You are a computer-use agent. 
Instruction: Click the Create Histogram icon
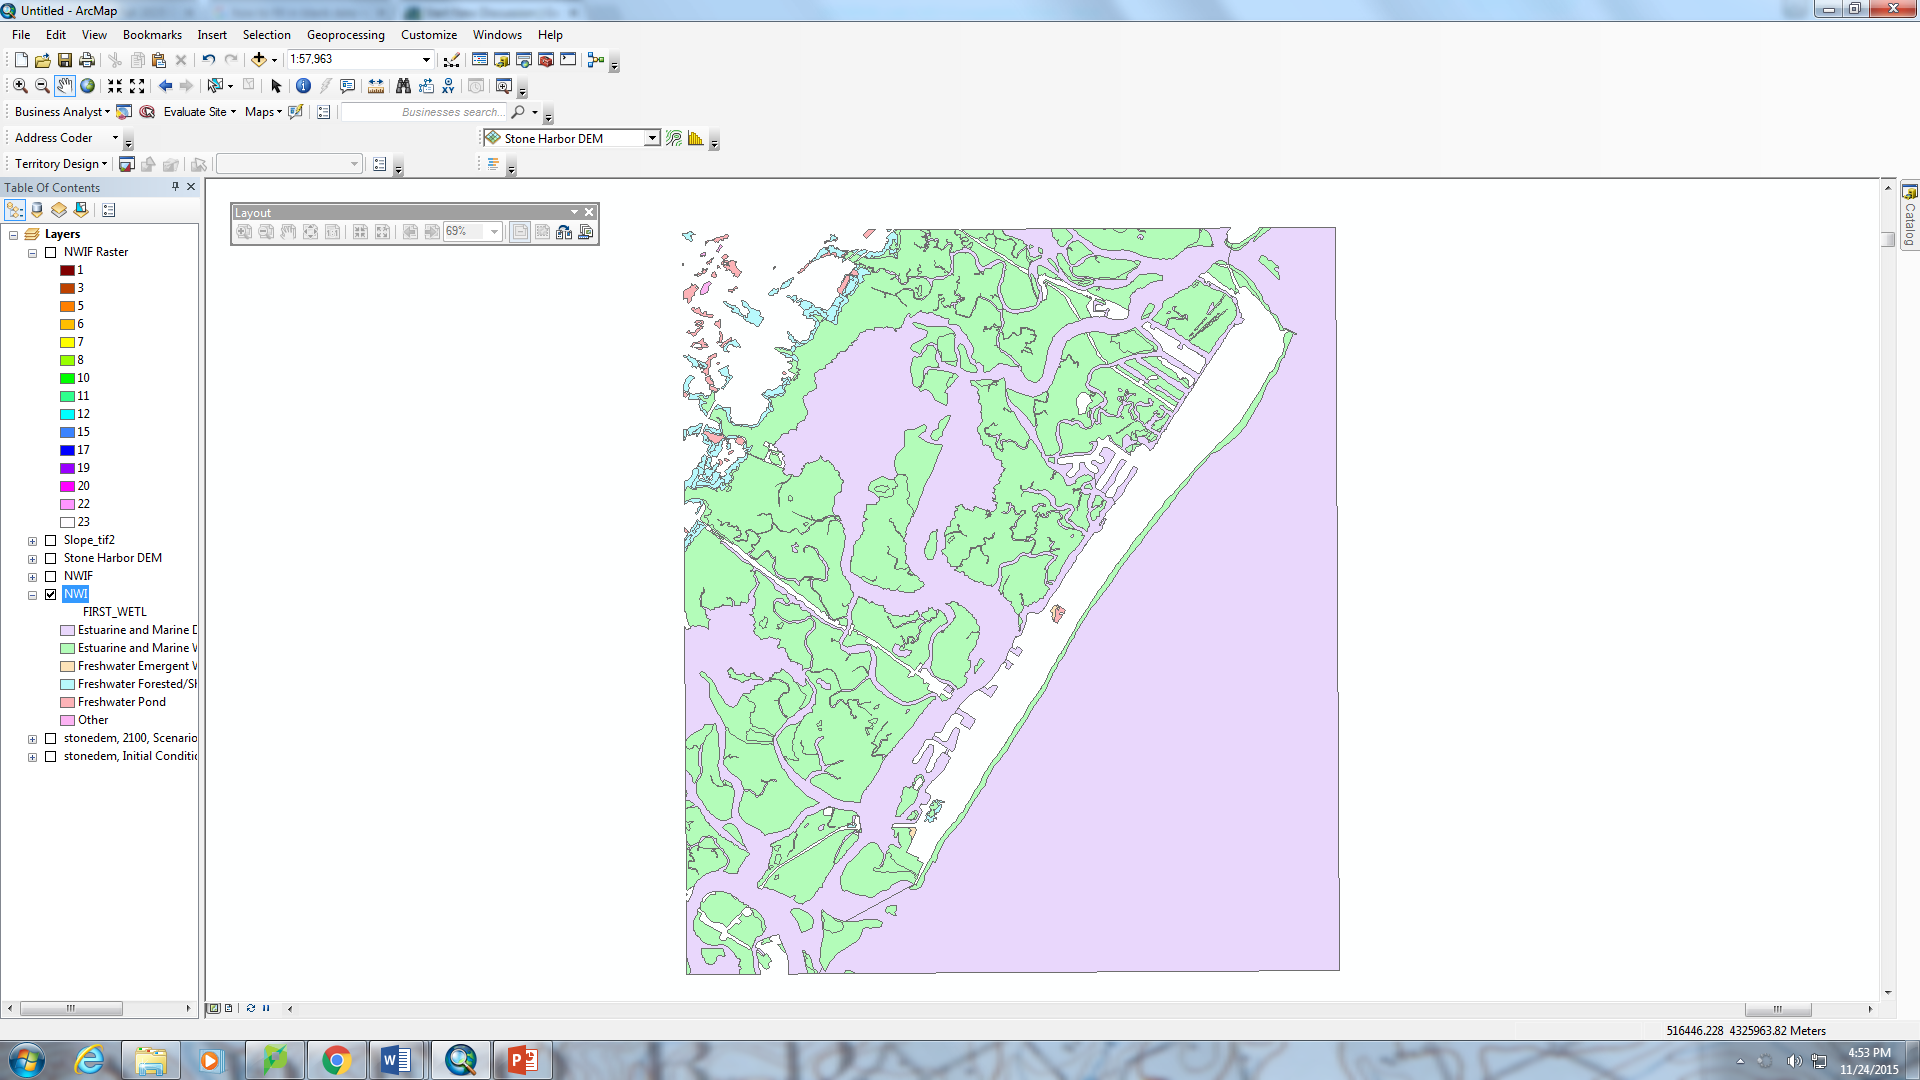pyautogui.click(x=696, y=139)
